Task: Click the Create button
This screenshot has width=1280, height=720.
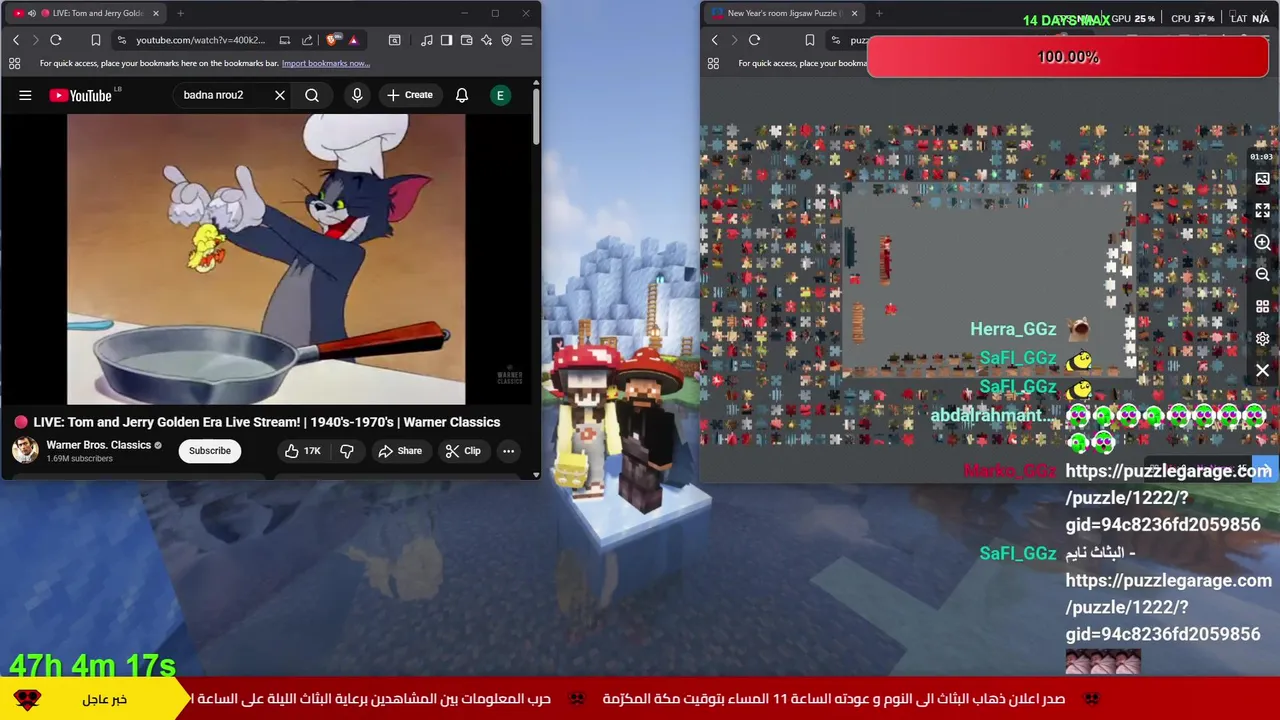Action: tap(409, 95)
